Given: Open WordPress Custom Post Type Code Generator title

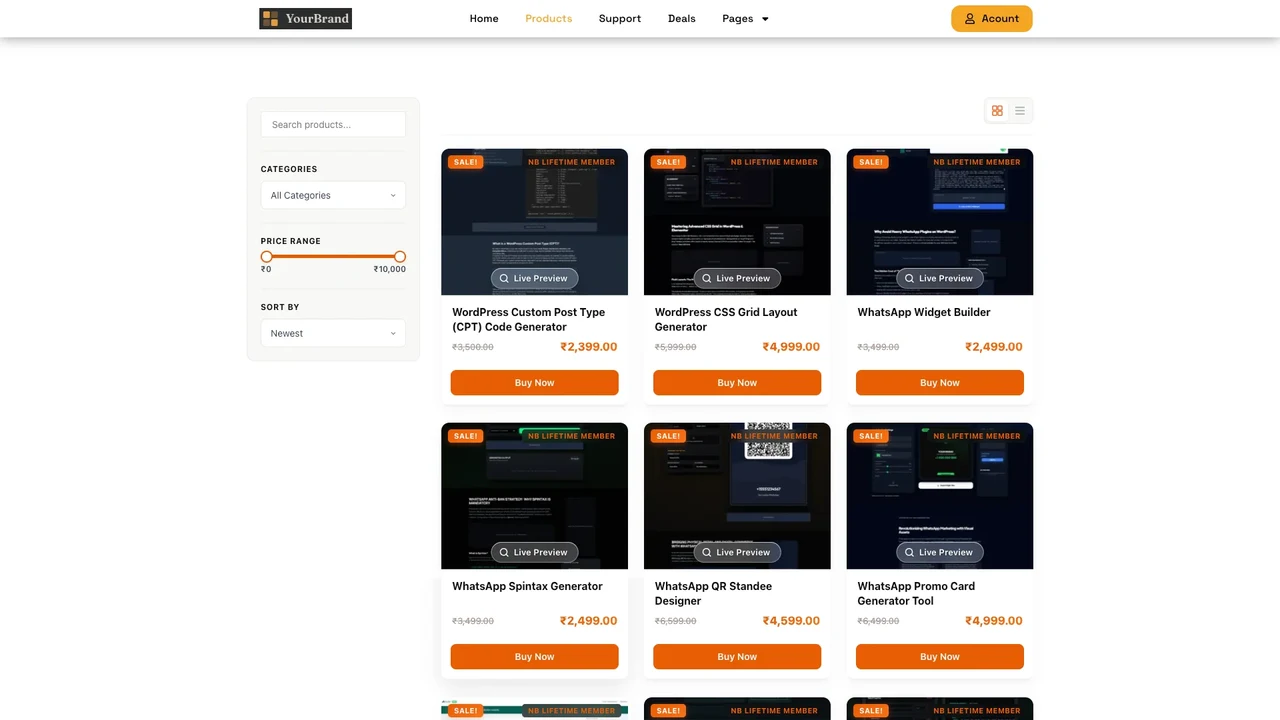Looking at the screenshot, I should [x=528, y=320].
